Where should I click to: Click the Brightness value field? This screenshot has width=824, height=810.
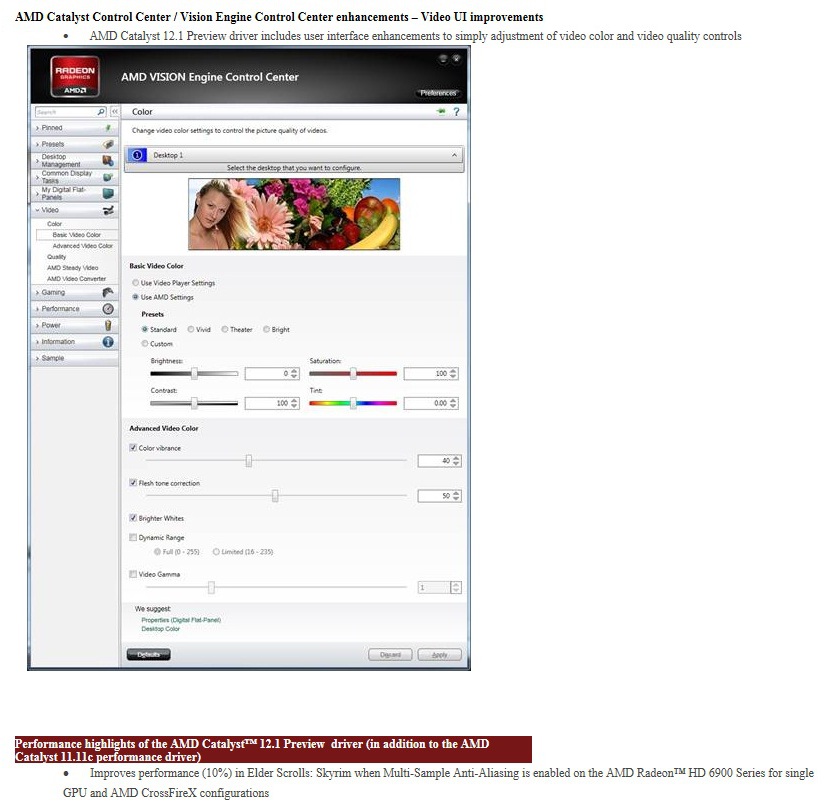(x=267, y=374)
